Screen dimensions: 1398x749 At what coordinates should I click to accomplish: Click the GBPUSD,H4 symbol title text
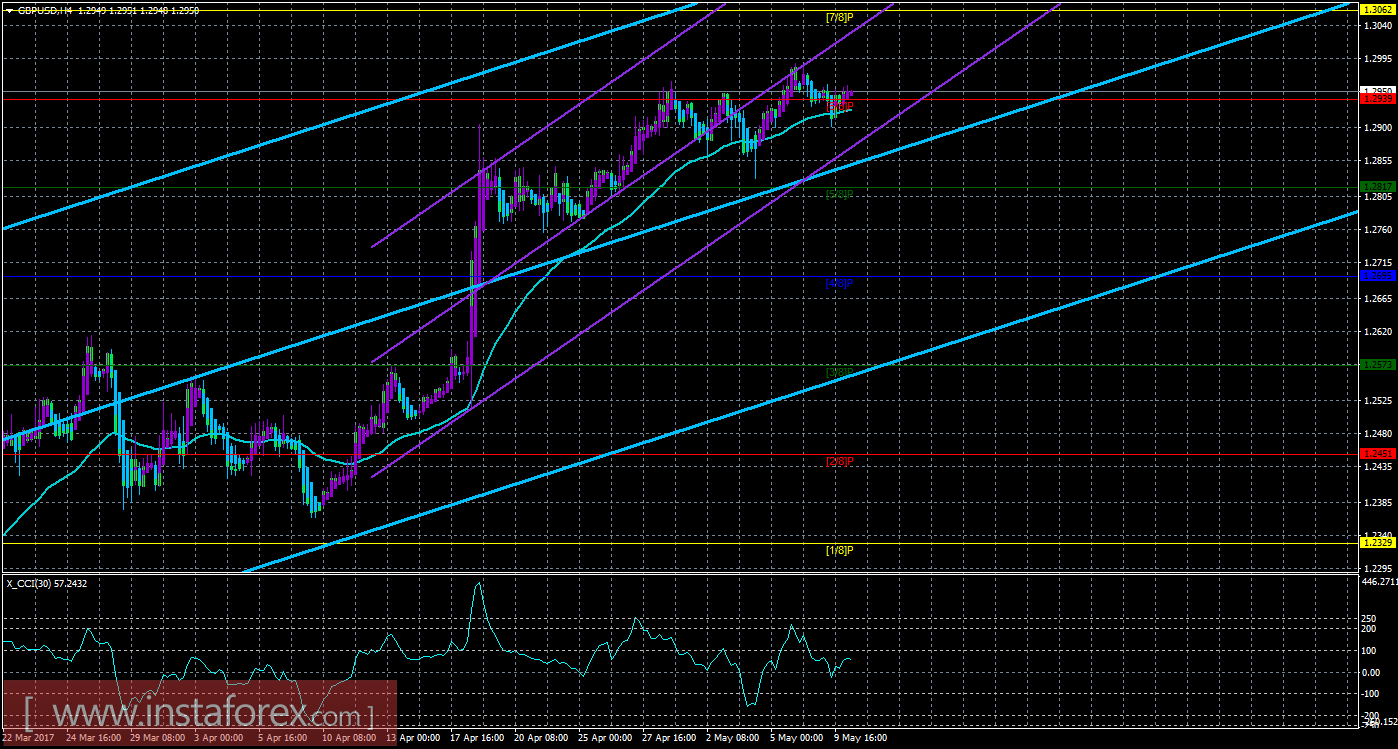43,9
